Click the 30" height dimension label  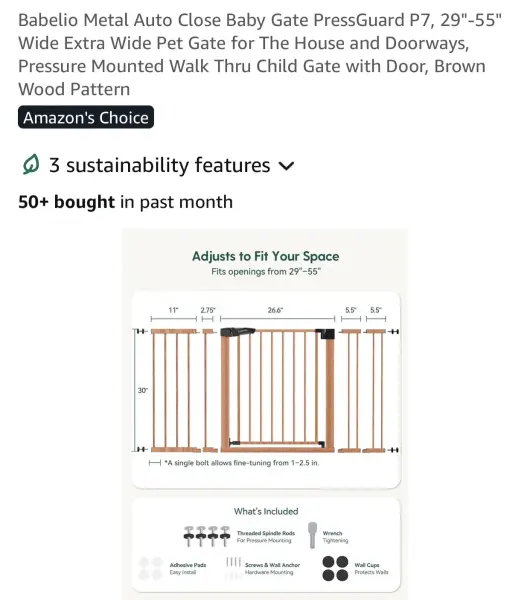(x=142, y=390)
